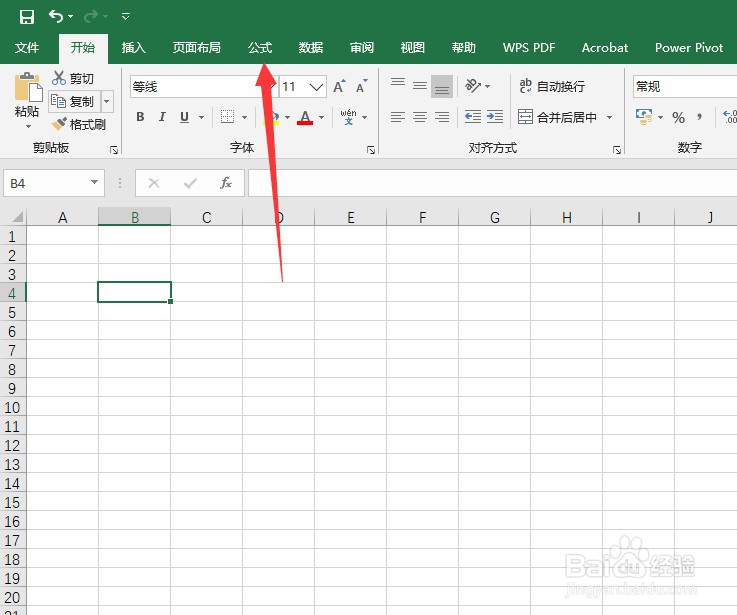Click Center align icon

point(420,117)
